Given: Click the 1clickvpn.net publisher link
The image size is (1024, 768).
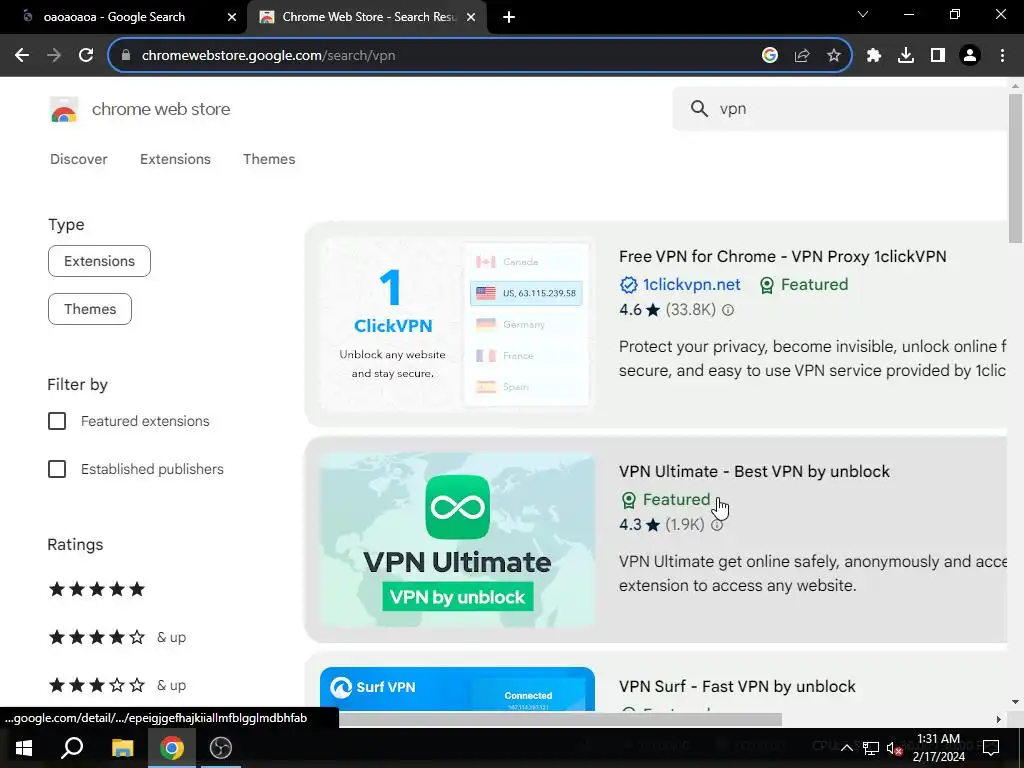Looking at the screenshot, I should click(x=692, y=285).
